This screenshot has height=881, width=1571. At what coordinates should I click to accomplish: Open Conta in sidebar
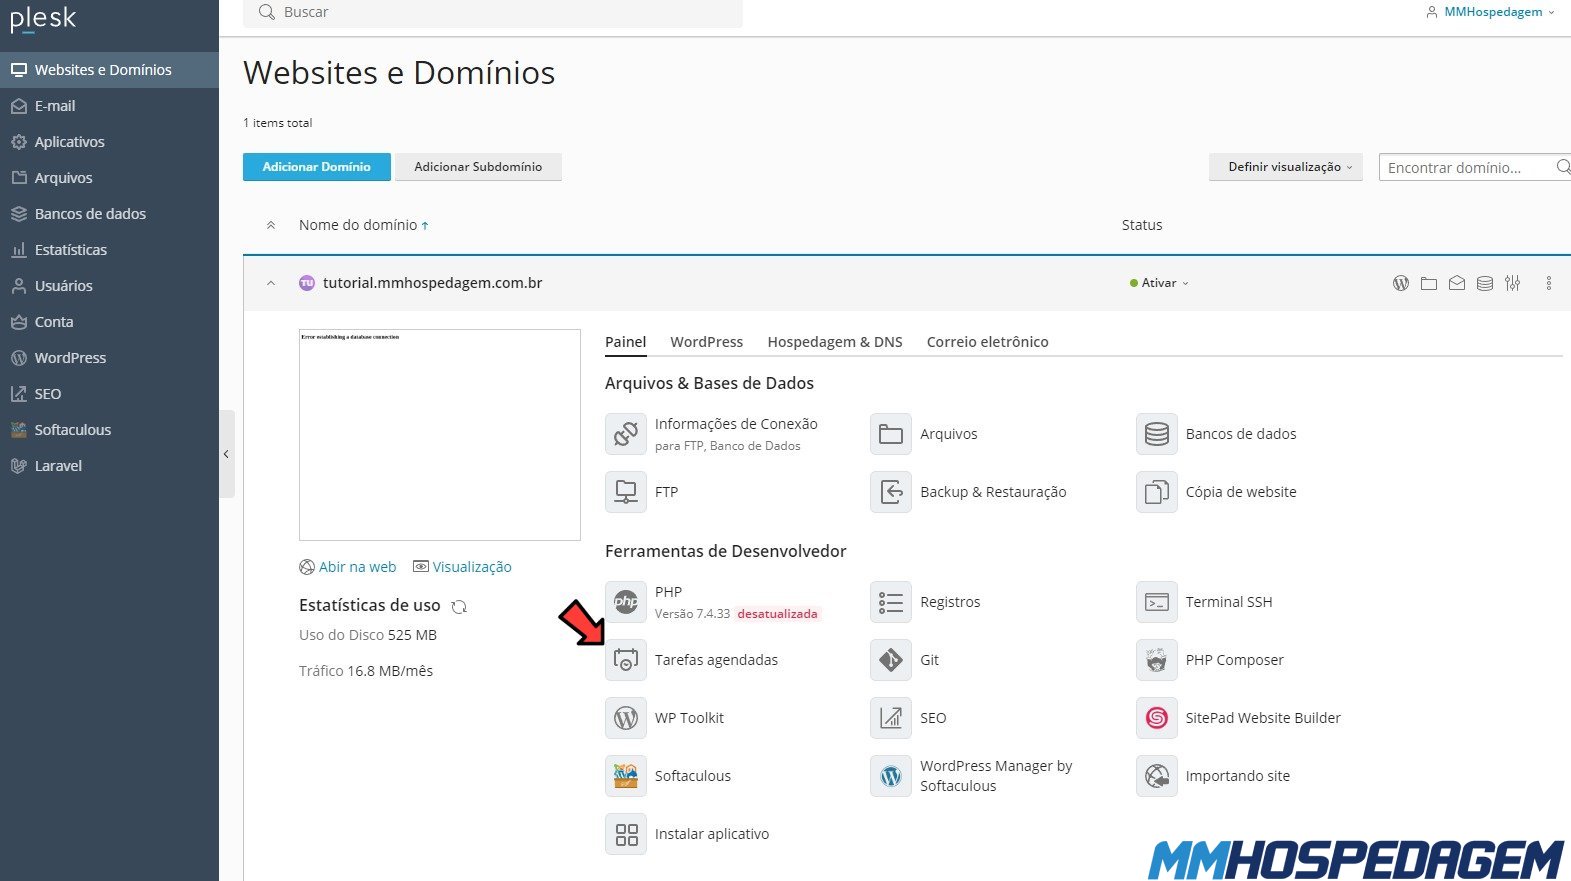[109, 322]
